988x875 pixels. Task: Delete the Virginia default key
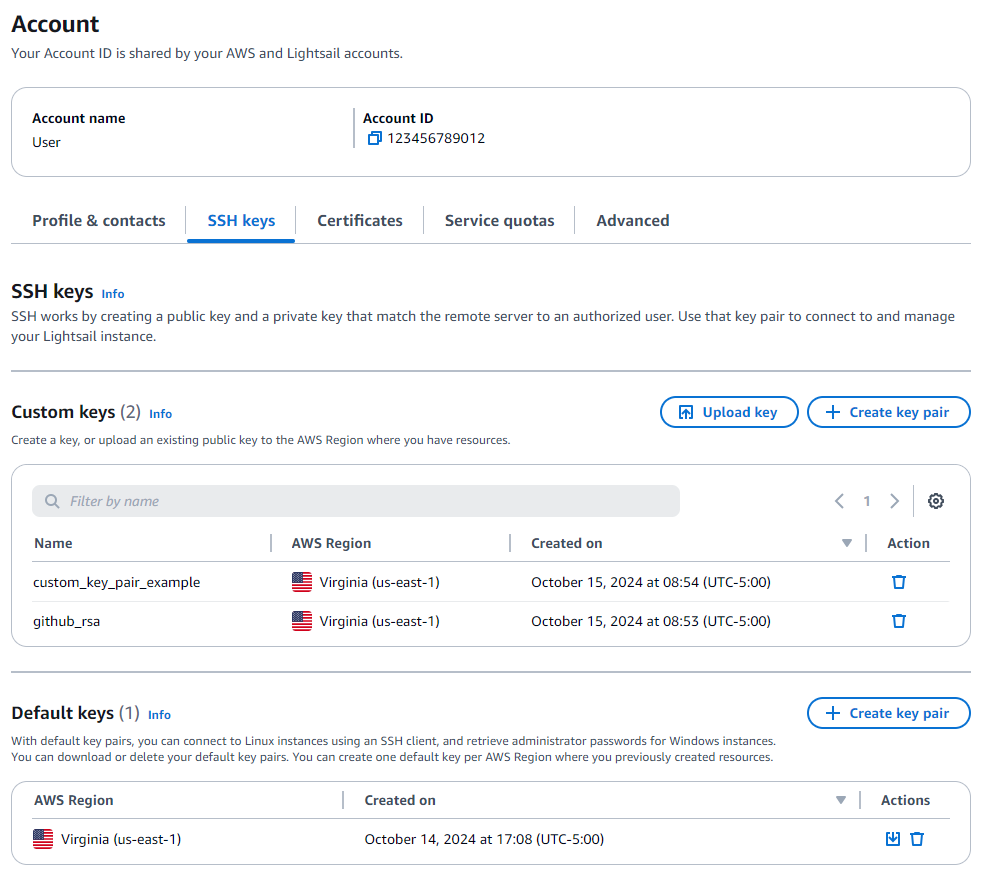pyautogui.click(x=917, y=839)
